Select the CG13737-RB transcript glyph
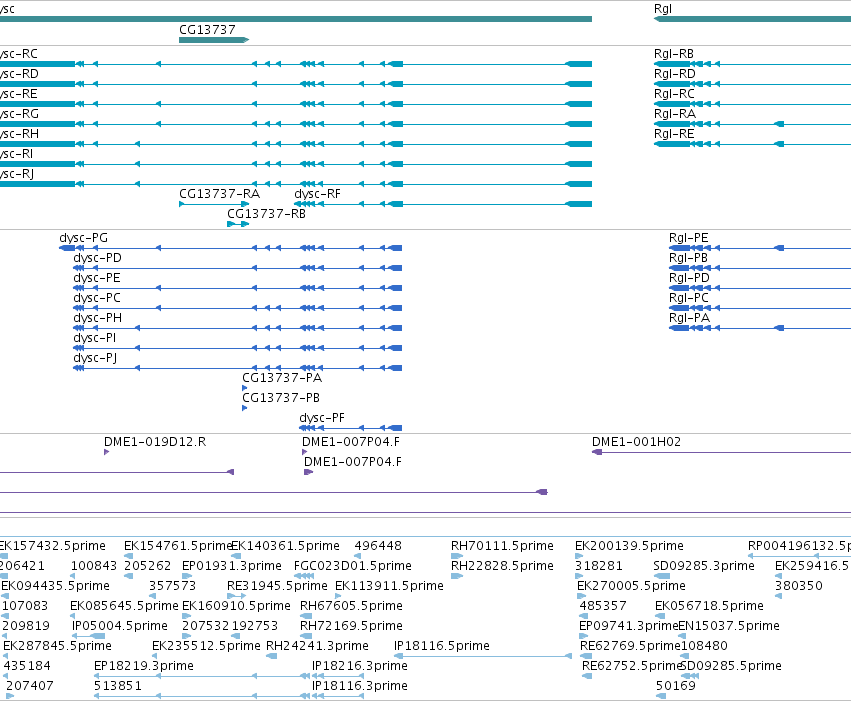 [x=238, y=224]
